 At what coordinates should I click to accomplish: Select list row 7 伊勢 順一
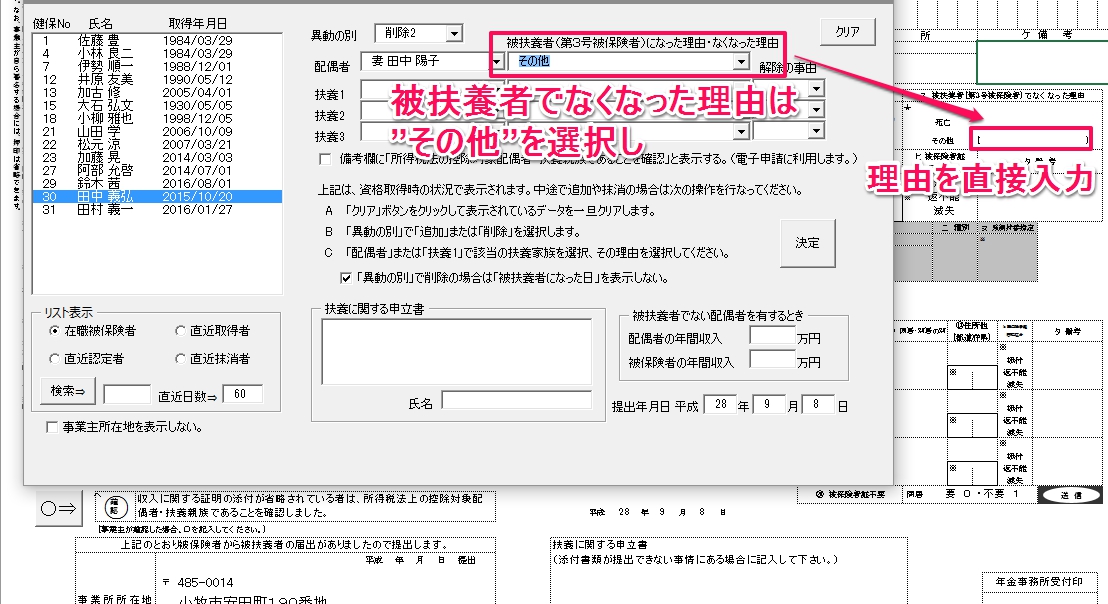(157, 66)
